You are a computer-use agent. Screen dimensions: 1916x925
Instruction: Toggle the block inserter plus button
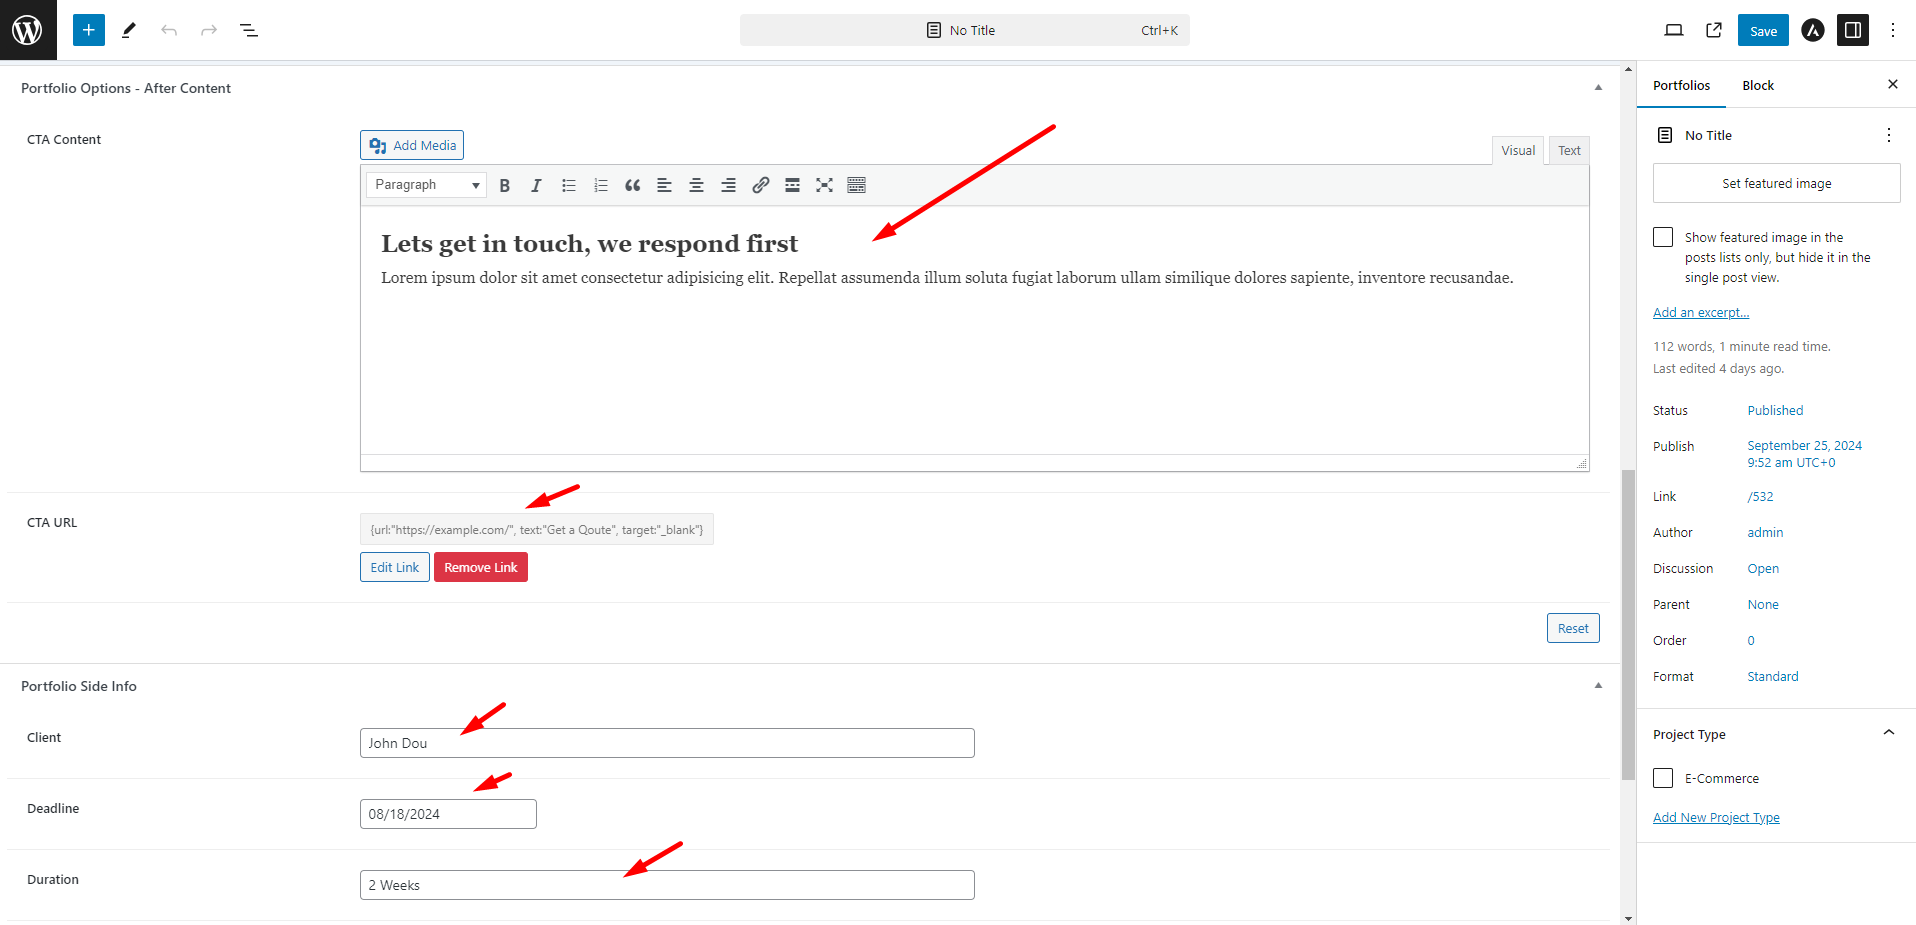click(89, 30)
